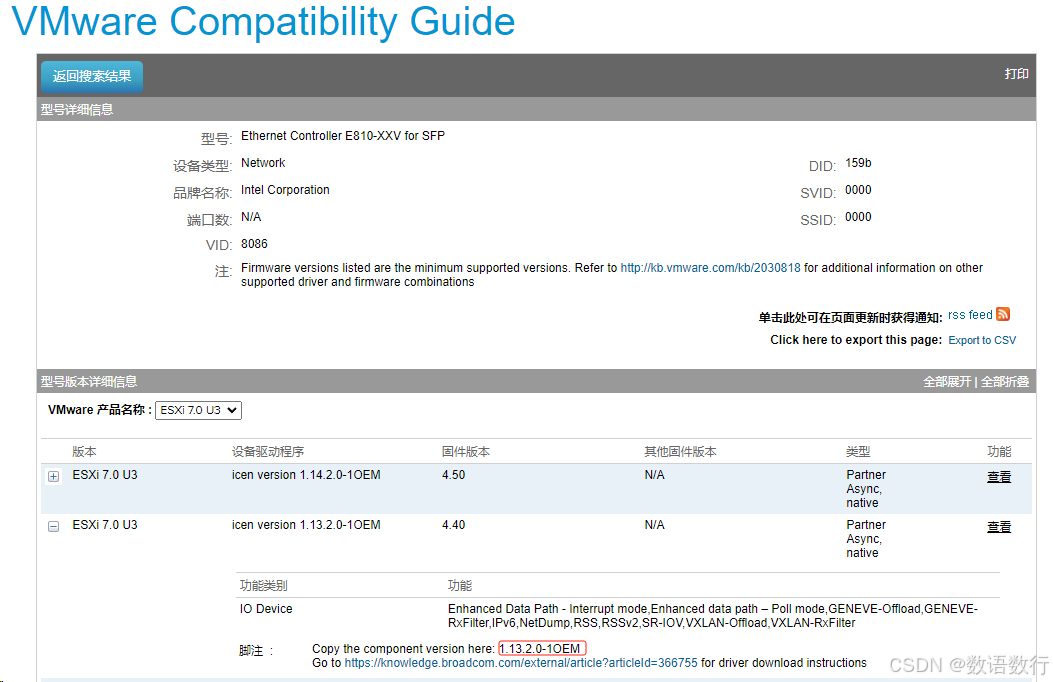Viewport: 1053px width, 682px height.
Task: Open the knowledge.broadcom.com article link
Action: point(521,663)
